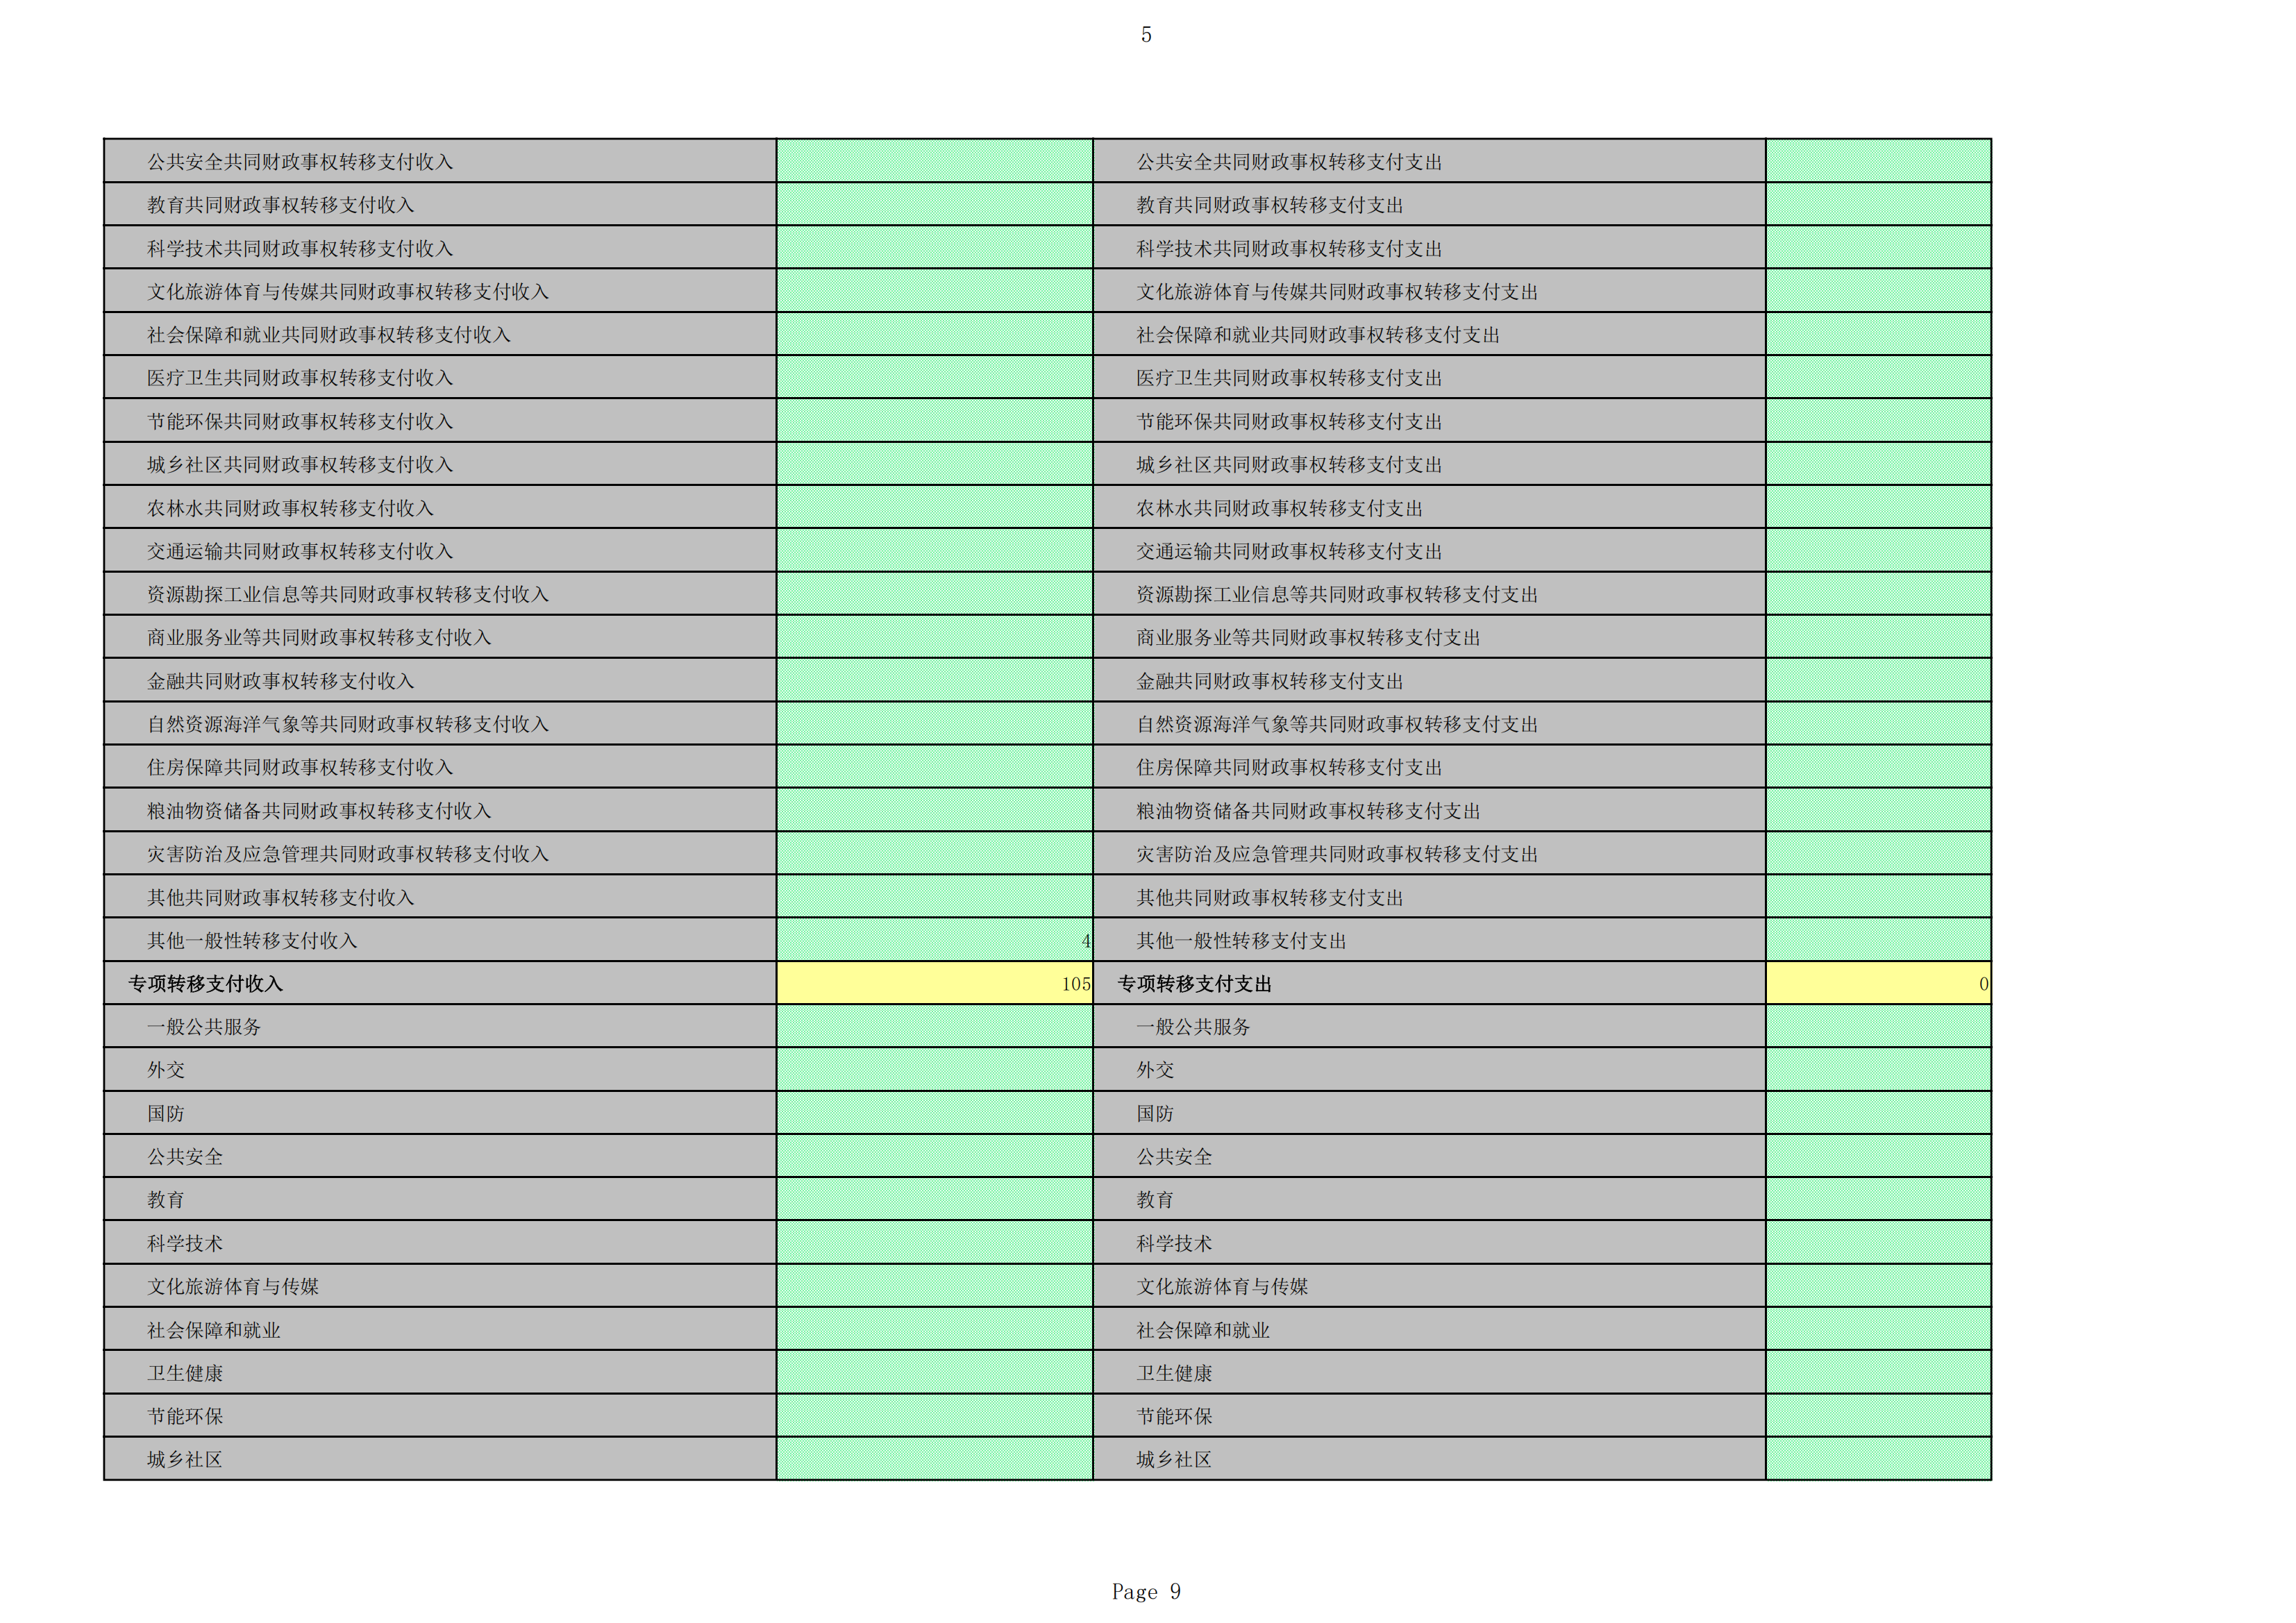Click 资源勘探工业信息等共同财政事权转移支付收入
2296x1623 pixels.
[348, 595]
